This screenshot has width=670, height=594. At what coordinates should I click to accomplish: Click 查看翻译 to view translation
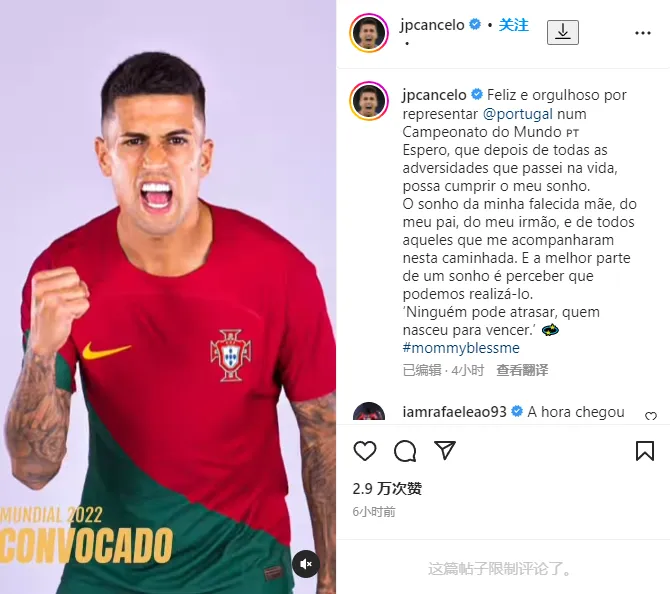click(522, 370)
